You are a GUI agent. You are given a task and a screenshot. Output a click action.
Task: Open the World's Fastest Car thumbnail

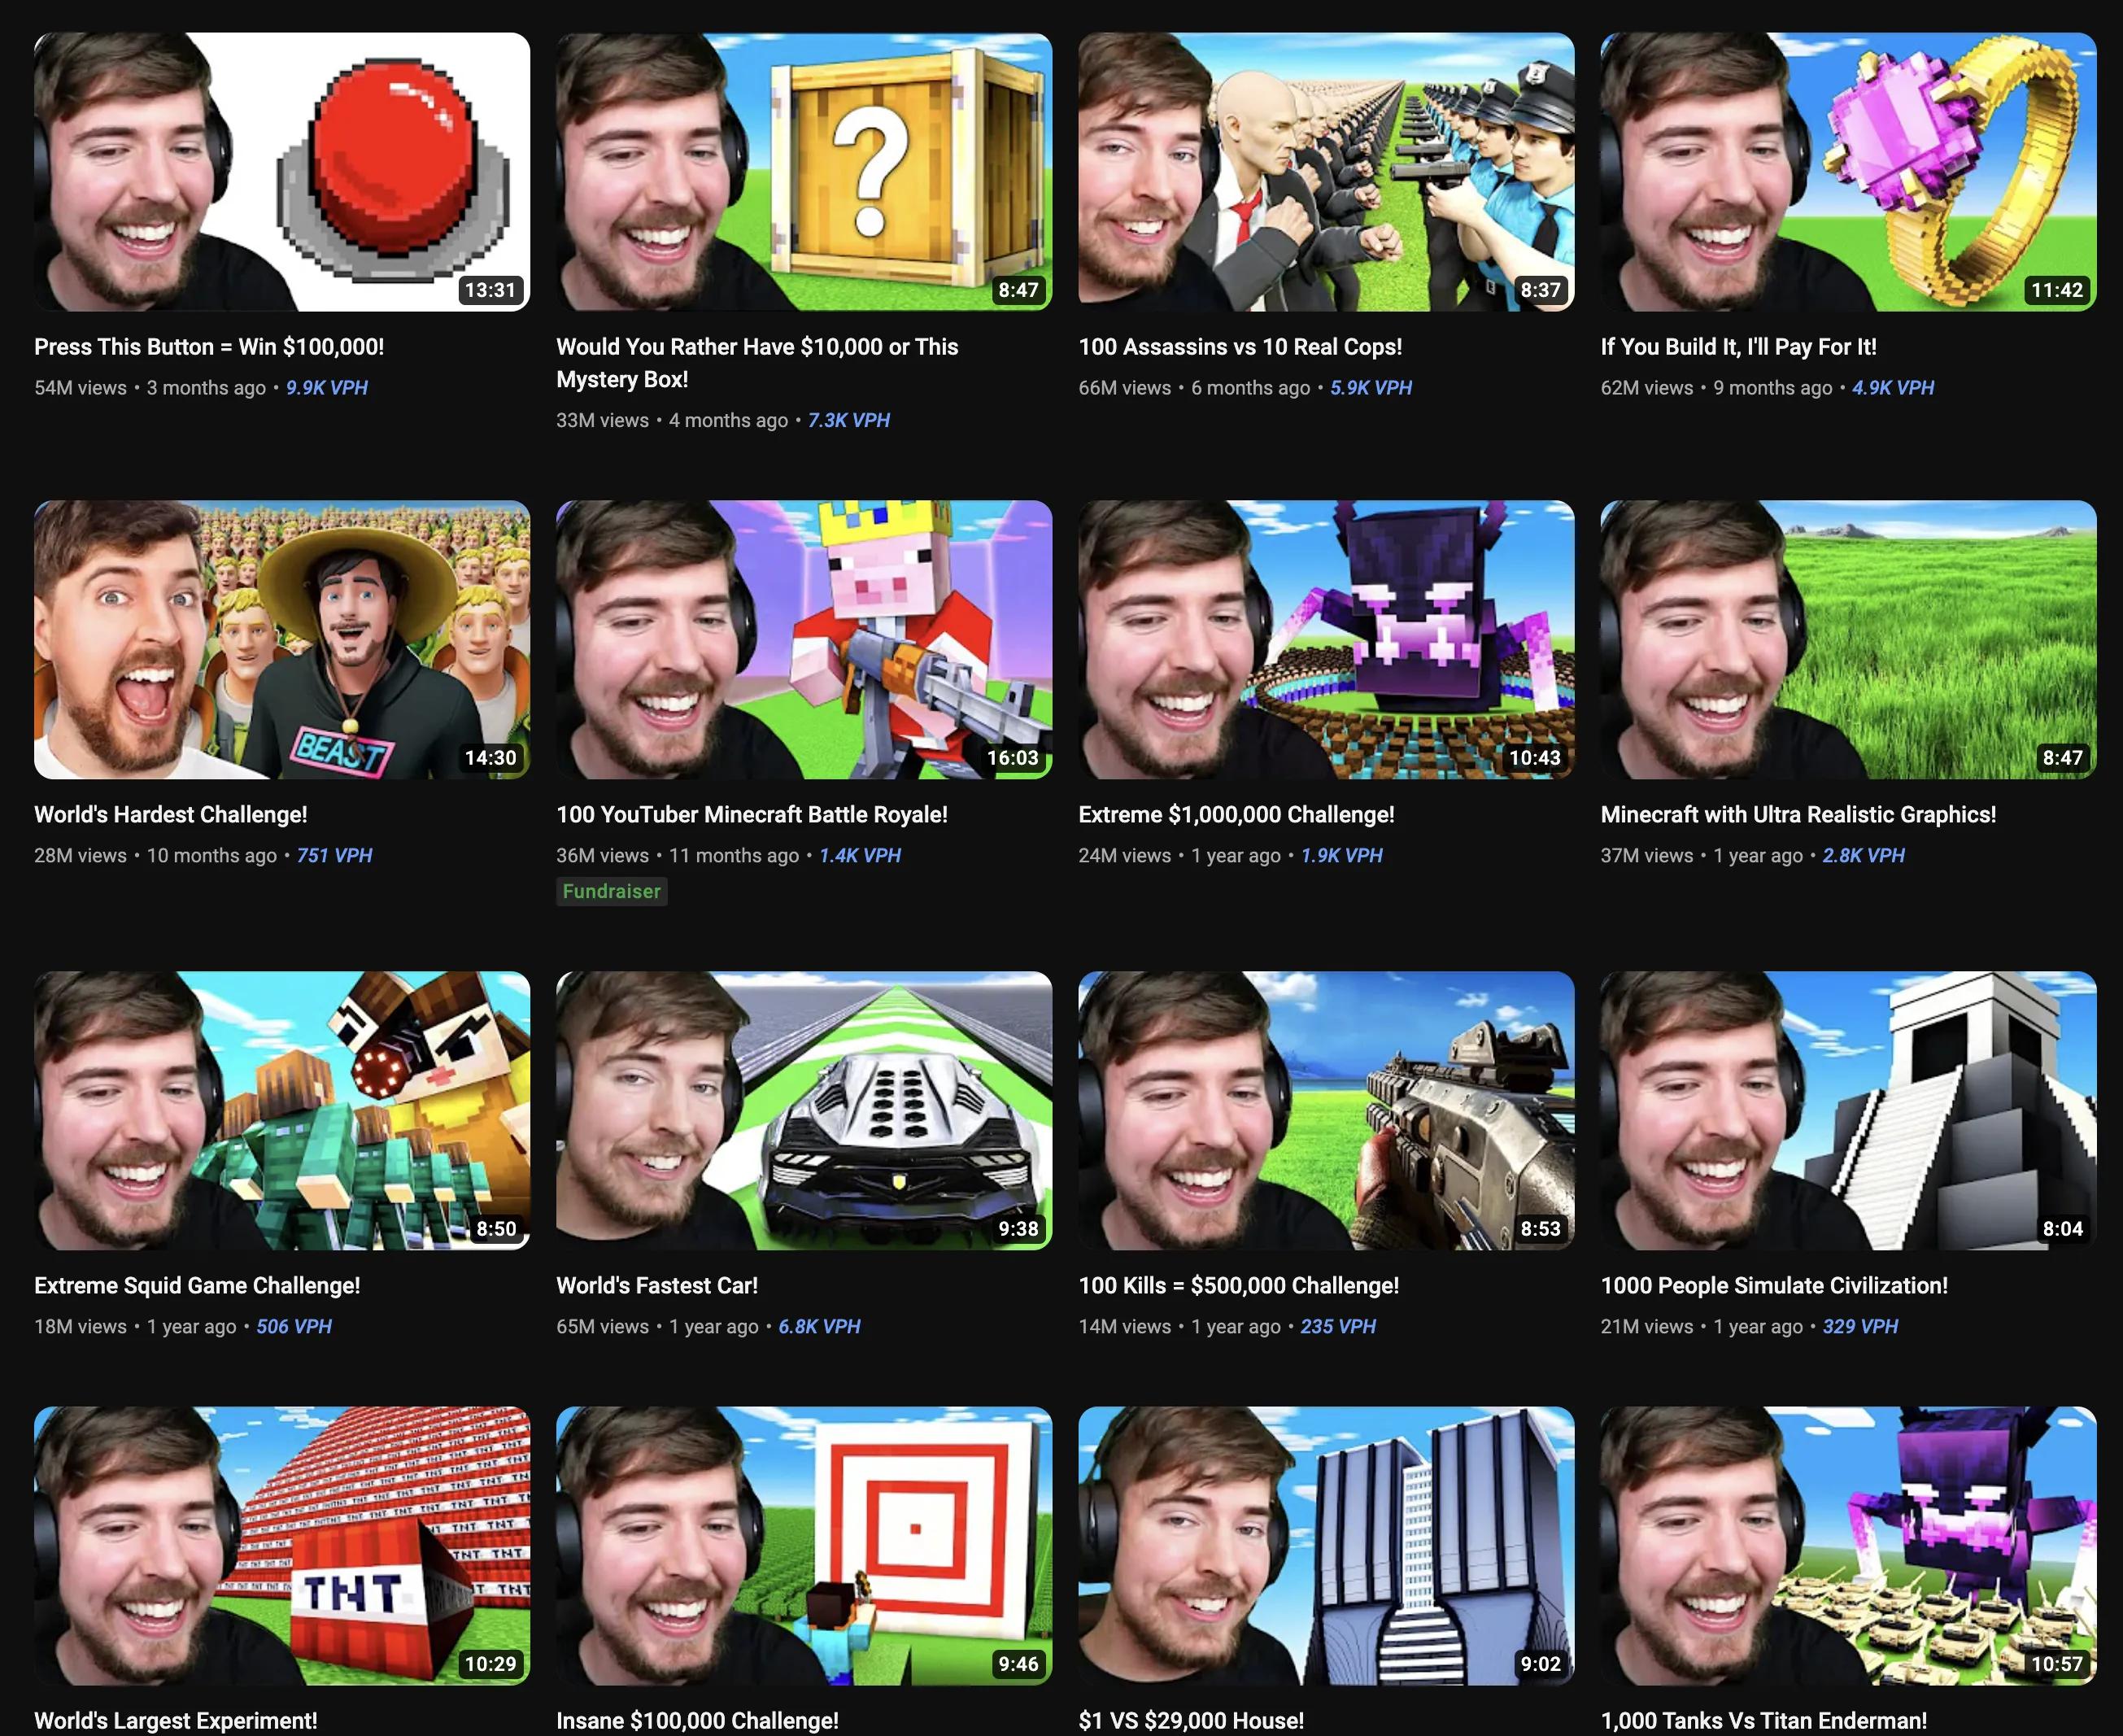803,1110
